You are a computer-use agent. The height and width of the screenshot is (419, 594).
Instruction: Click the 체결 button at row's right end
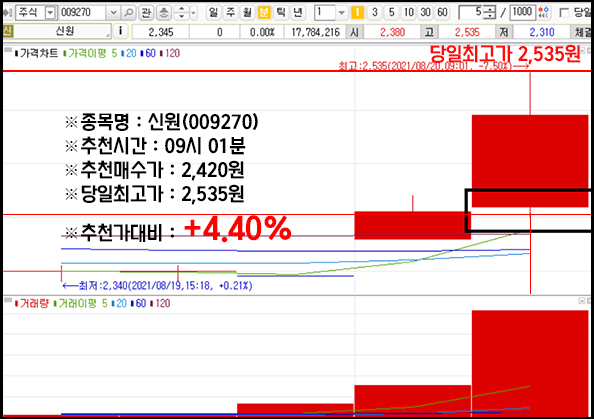coord(583,32)
